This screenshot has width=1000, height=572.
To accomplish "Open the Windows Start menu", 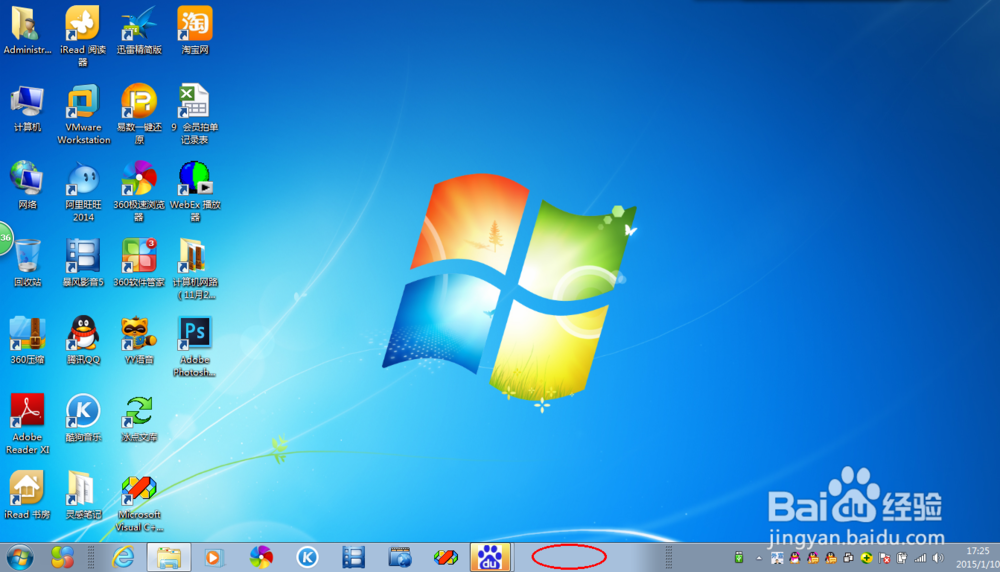I will (20, 558).
